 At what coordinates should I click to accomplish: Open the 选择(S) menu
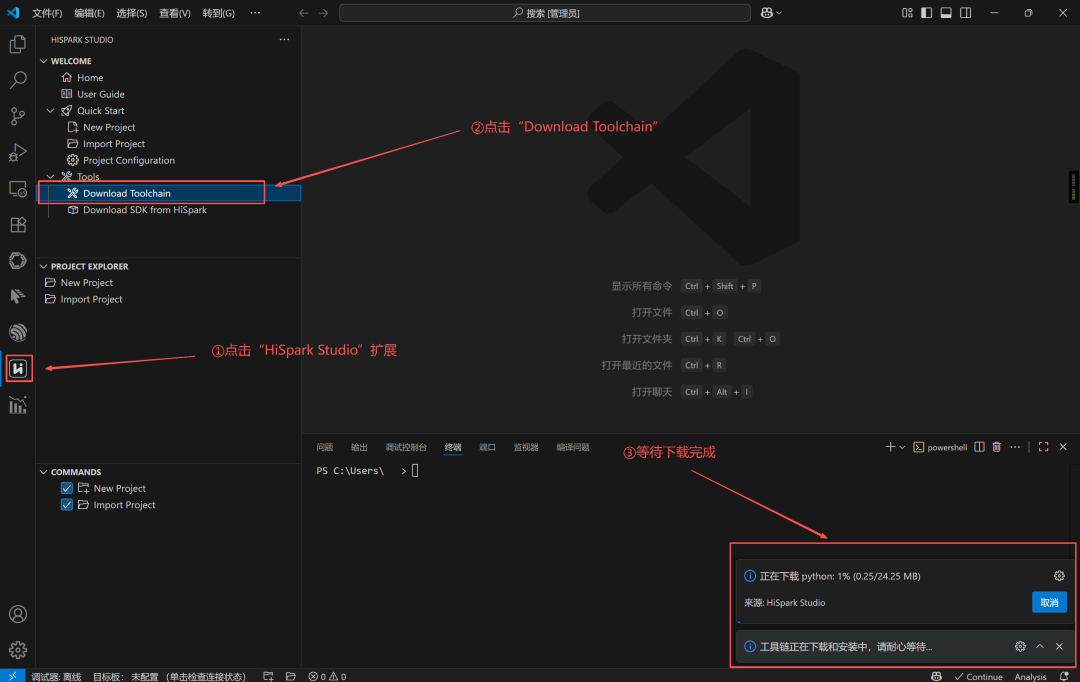click(132, 13)
